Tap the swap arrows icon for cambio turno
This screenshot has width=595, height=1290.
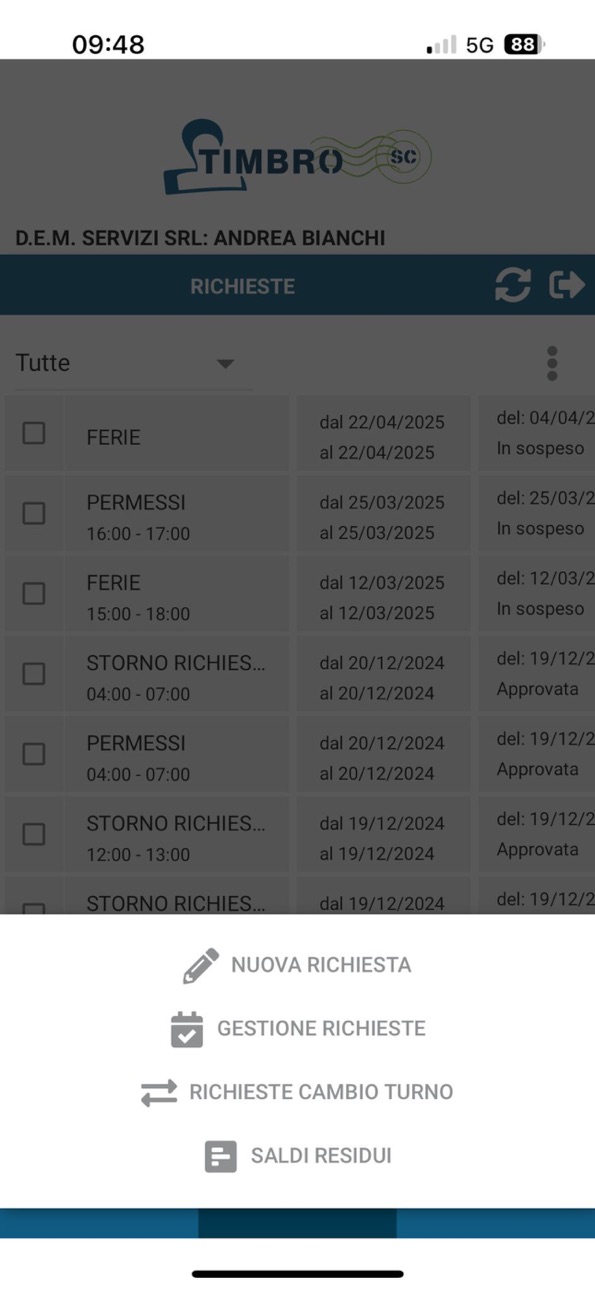tap(159, 1092)
